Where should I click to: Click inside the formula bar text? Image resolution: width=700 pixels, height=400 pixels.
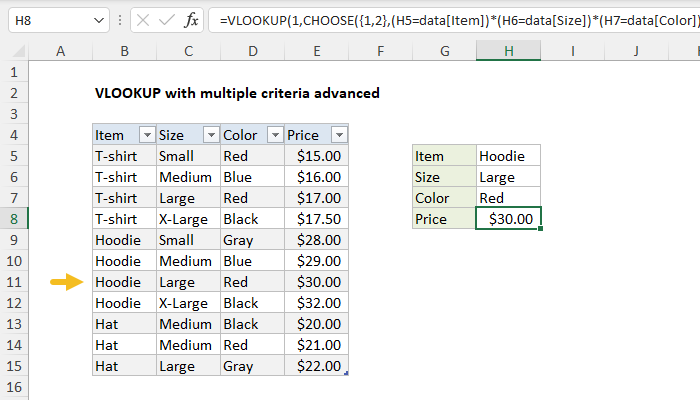pos(450,20)
